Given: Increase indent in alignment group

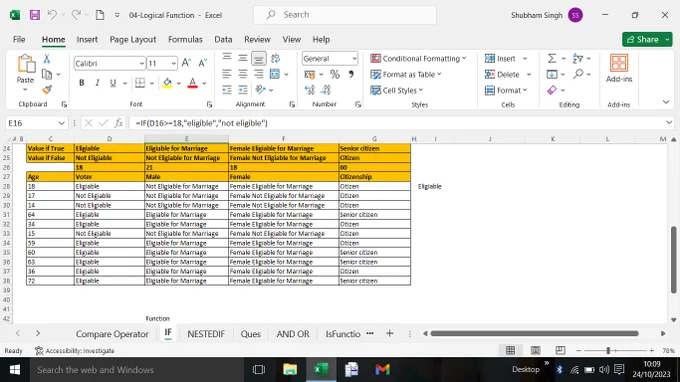Looking at the screenshot, I should (x=243, y=90).
